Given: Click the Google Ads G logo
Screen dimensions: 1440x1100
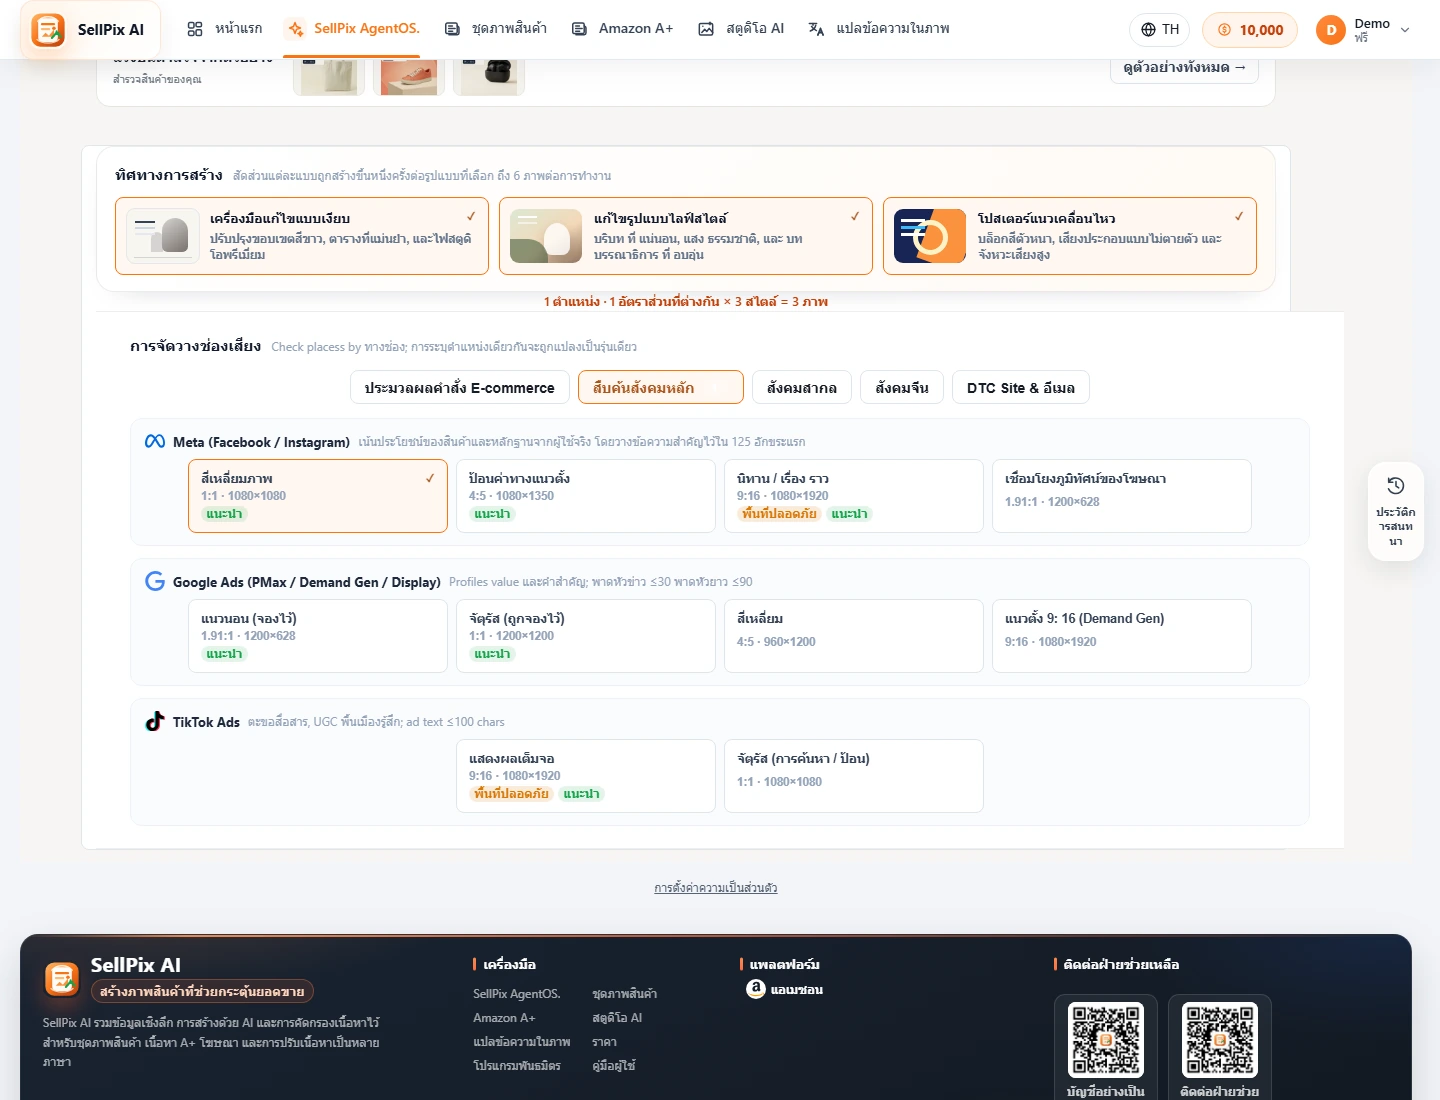Looking at the screenshot, I should pyautogui.click(x=155, y=581).
